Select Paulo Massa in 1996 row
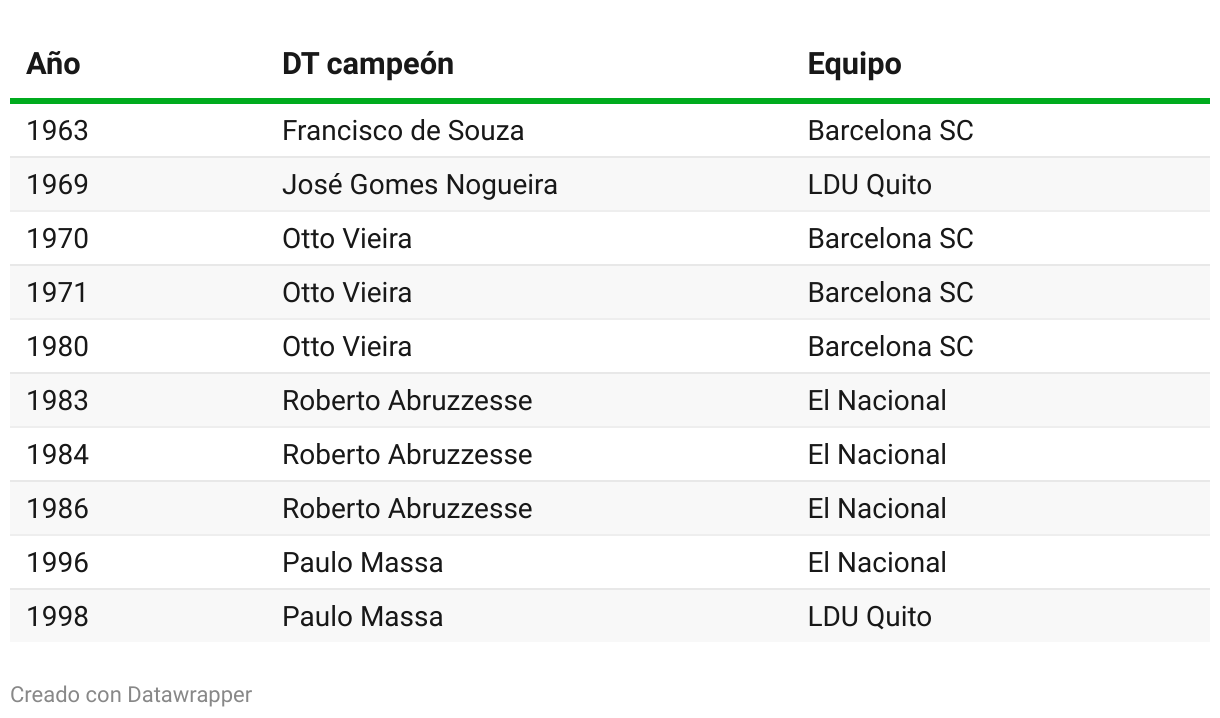Screen dimensions: 1220x718 362,563
